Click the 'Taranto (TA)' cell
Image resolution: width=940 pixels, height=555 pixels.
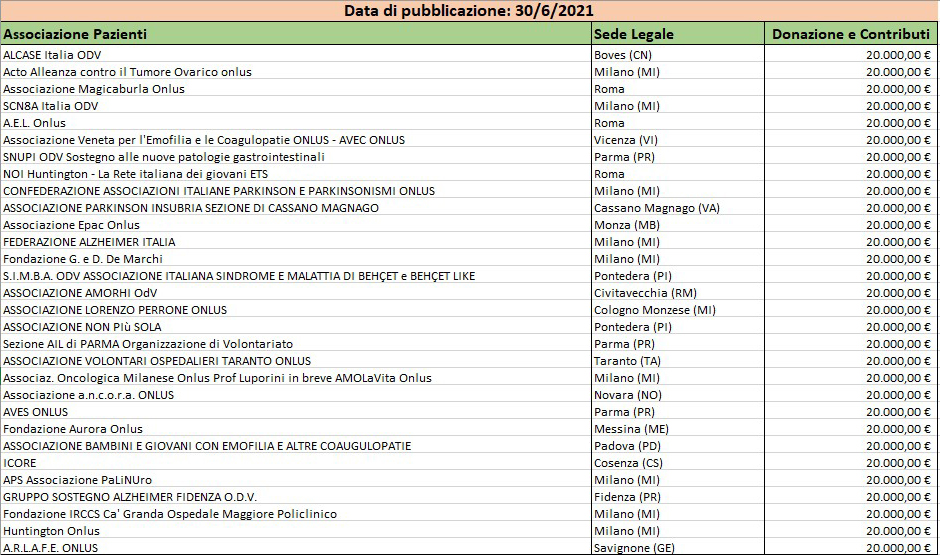[678, 361]
